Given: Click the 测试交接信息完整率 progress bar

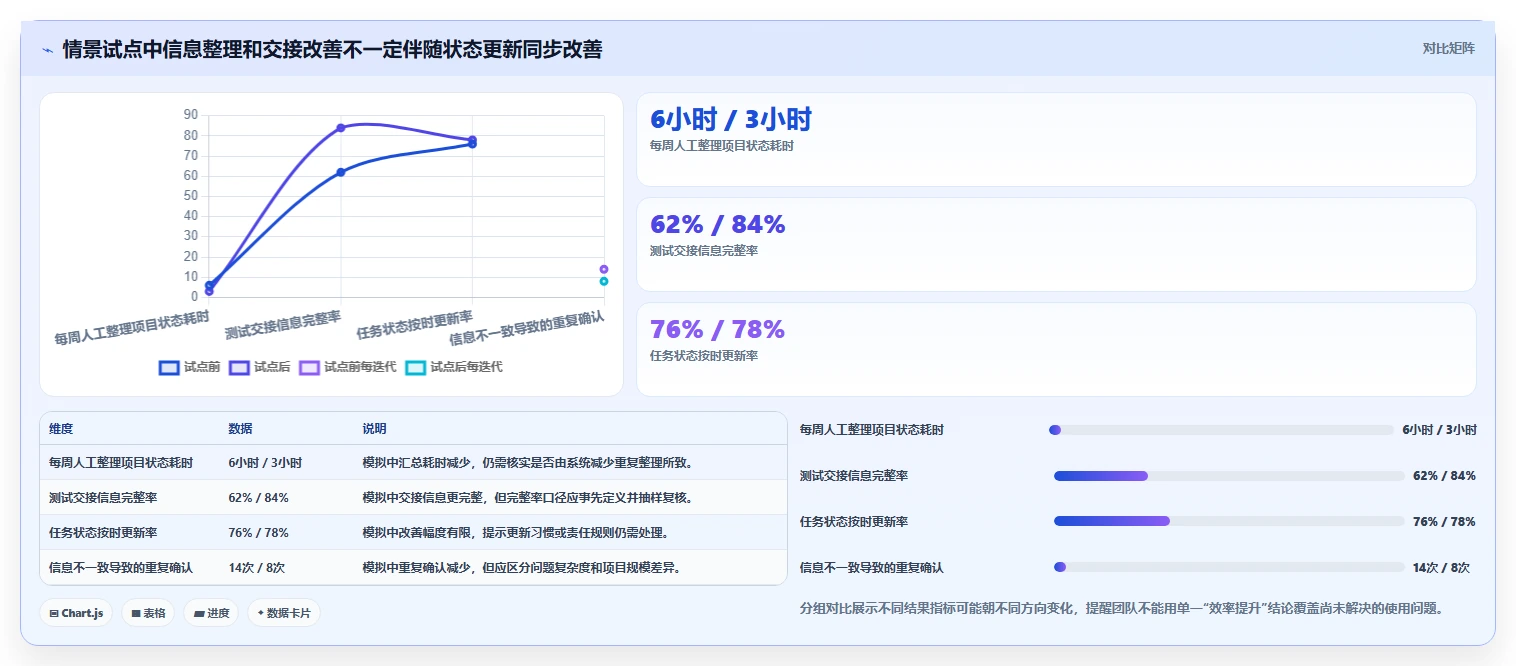Looking at the screenshot, I should (1229, 476).
